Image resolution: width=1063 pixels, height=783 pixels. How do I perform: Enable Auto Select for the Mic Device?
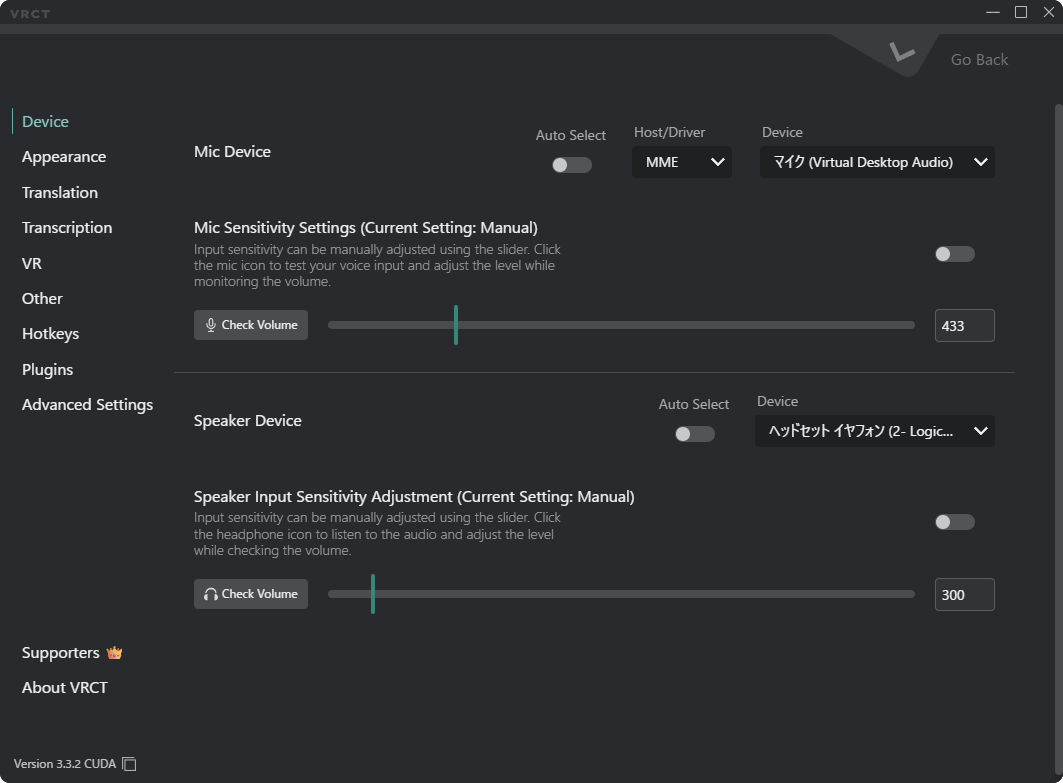(571, 164)
